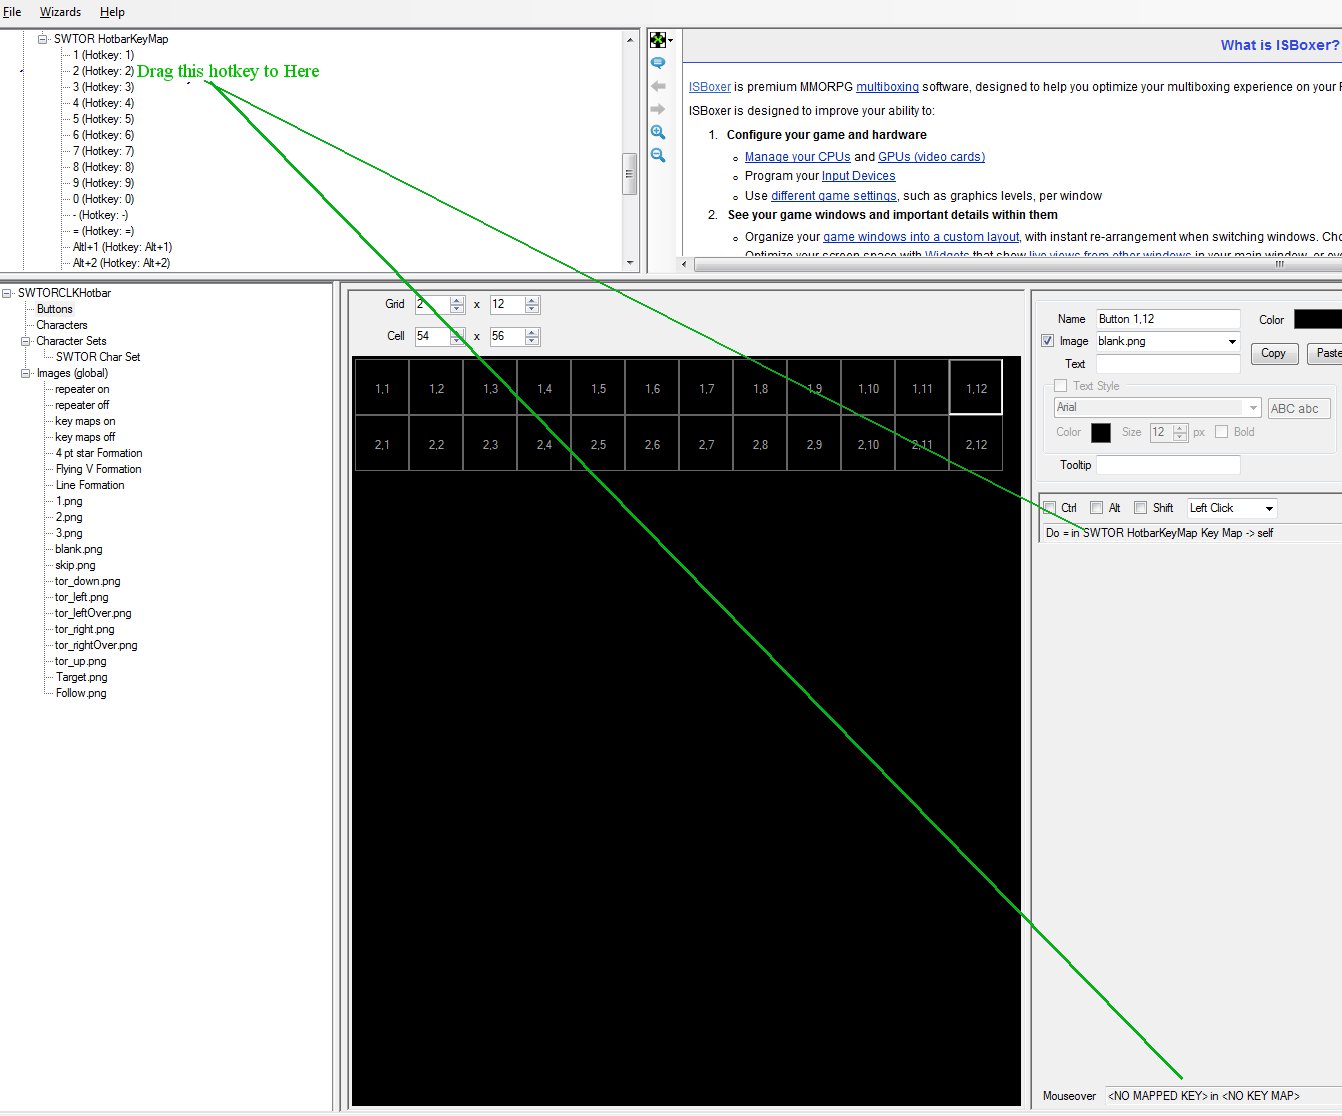The width and height of the screenshot is (1342, 1116).
Task: Click the Grid rows stepper arrows
Action: (x=457, y=305)
